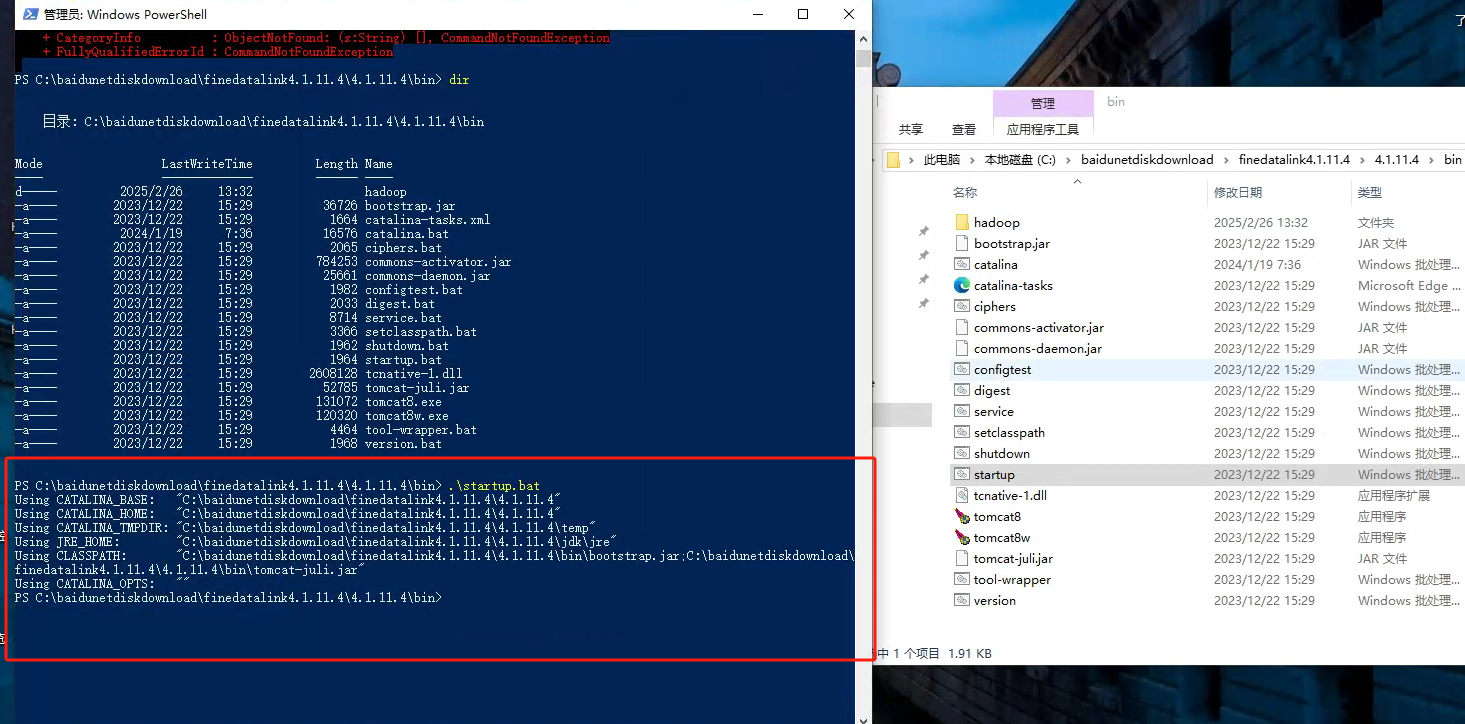Screen dimensions: 1465x724
Task: Navigate to 本地磁盘 (C:) in the breadcrumb
Action: (x=1020, y=159)
